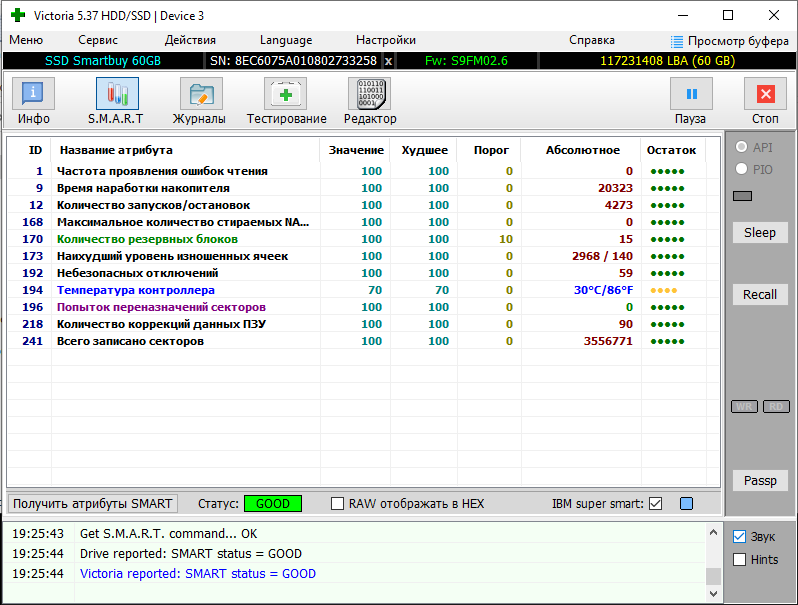Click the WR indicator
This screenshot has width=798, height=605.
(x=744, y=407)
